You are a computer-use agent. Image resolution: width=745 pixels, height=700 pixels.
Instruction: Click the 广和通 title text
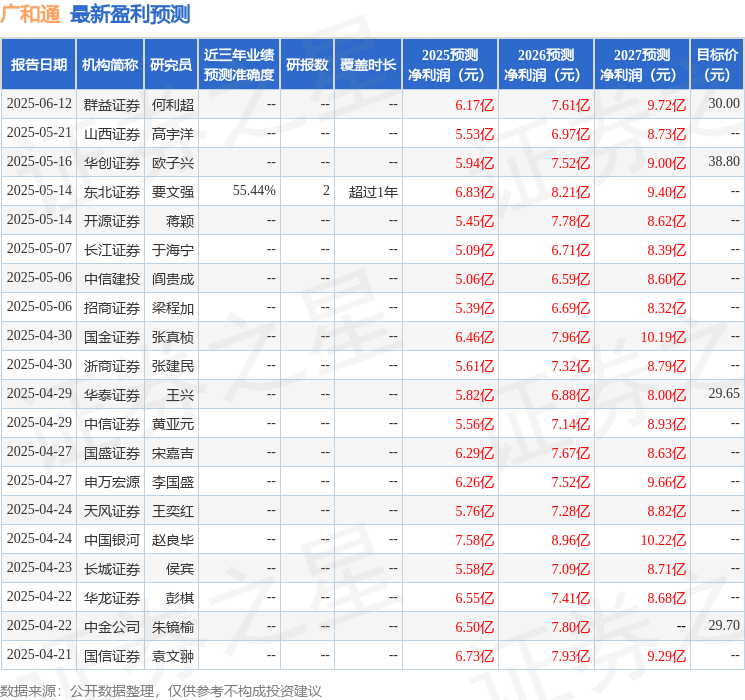(x=30, y=14)
